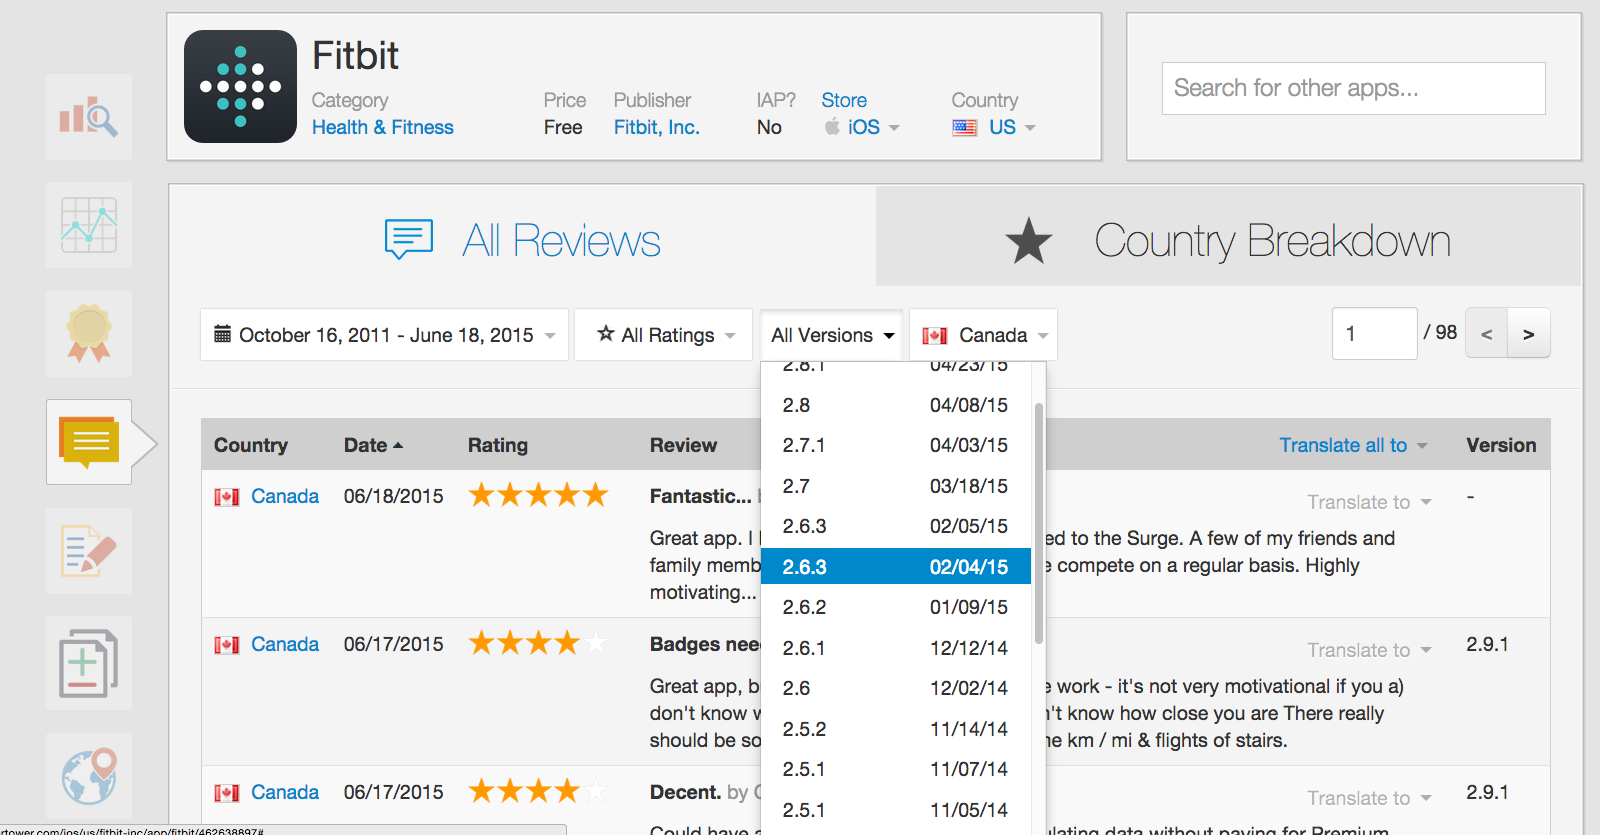Click the Version column header
The width and height of the screenshot is (1600, 835).
tap(1501, 445)
